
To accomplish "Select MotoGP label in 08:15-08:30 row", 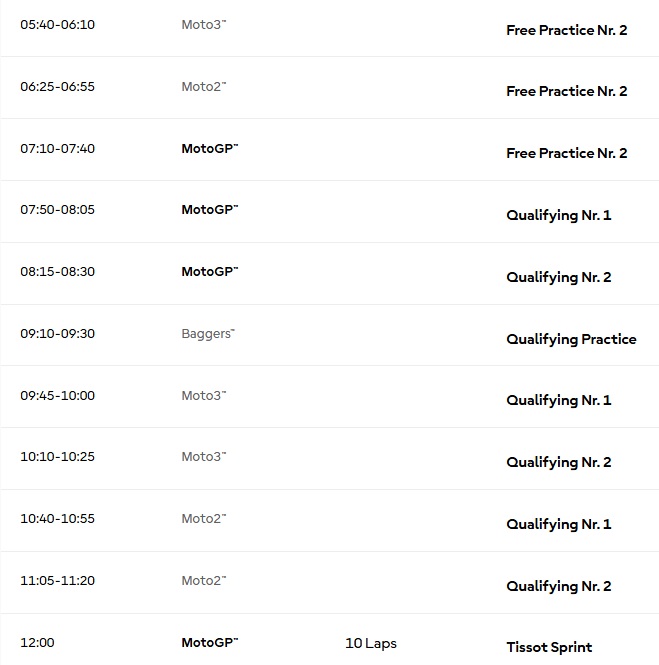I will (x=210, y=272).
